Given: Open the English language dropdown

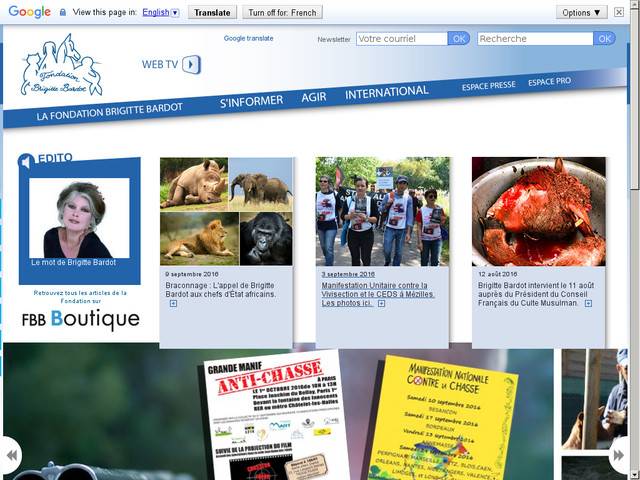Looking at the screenshot, I should click(x=160, y=12).
